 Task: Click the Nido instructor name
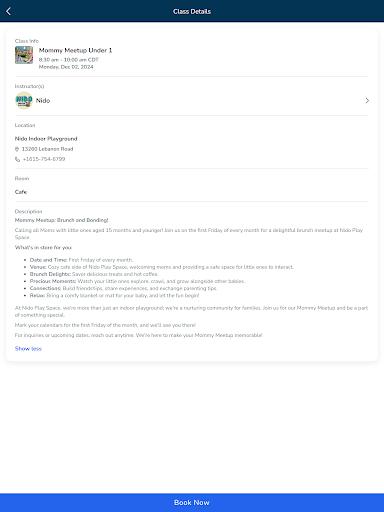(43, 101)
